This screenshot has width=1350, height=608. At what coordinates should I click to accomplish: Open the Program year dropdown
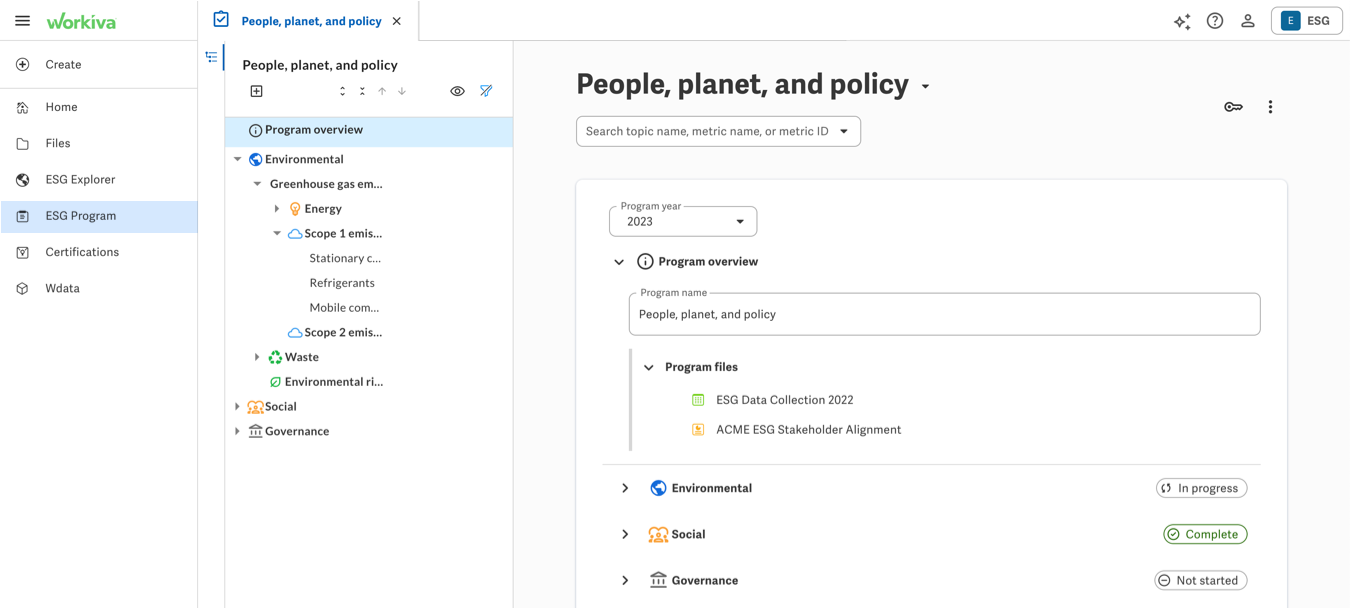pos(683,221)
